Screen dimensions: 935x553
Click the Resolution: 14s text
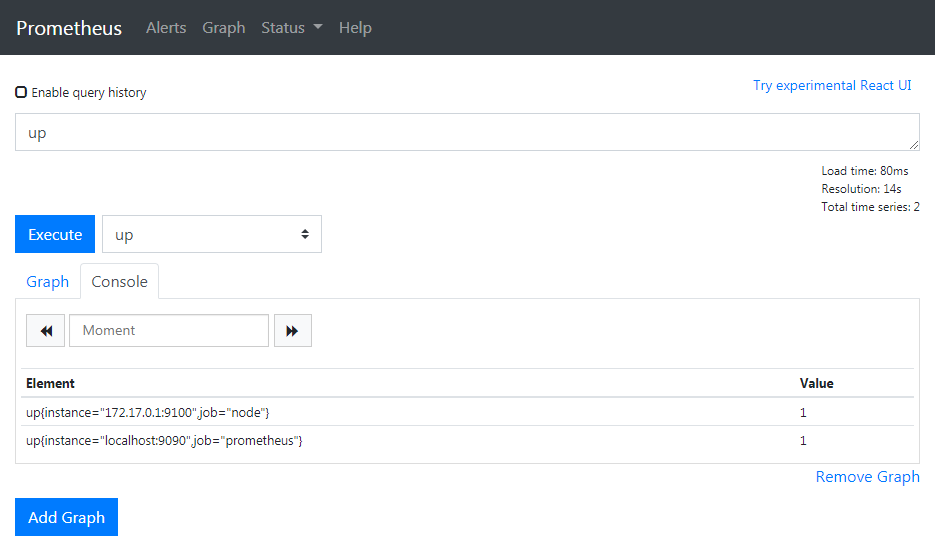(x=861, y=189)
